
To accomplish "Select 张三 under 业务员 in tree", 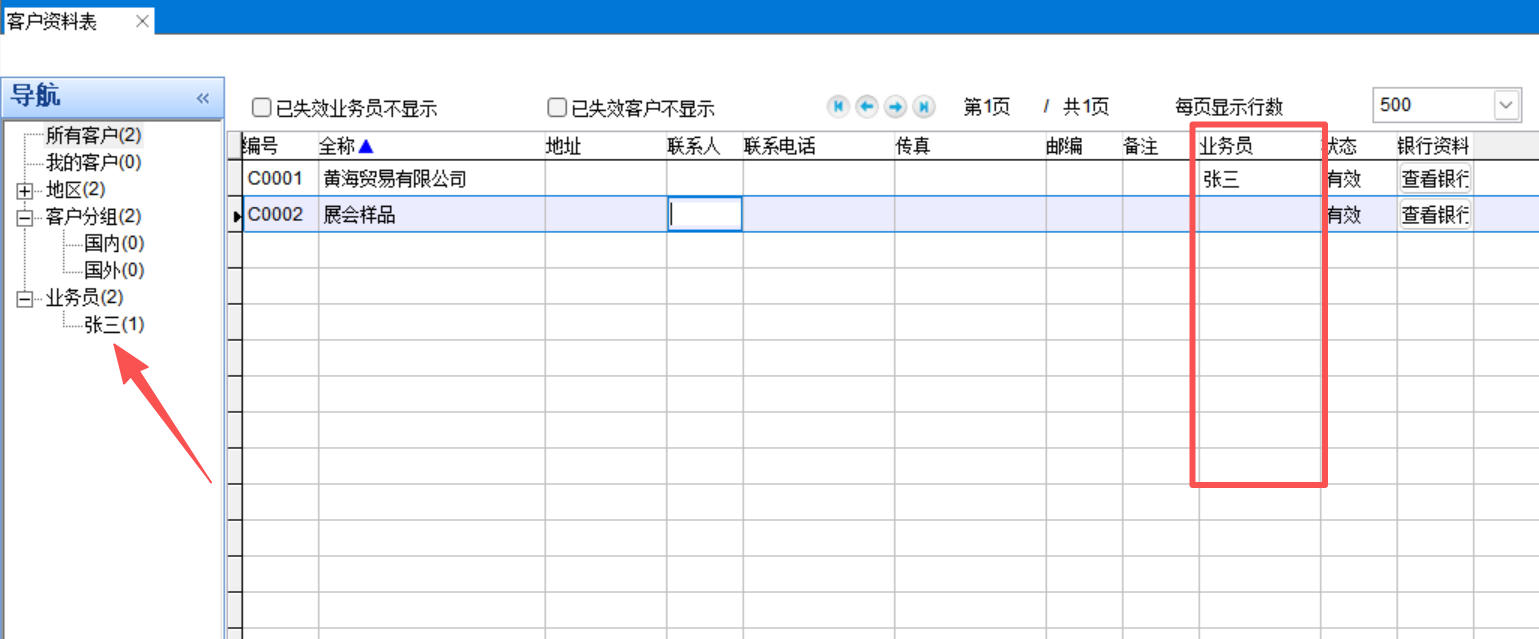I will [114, 324].
